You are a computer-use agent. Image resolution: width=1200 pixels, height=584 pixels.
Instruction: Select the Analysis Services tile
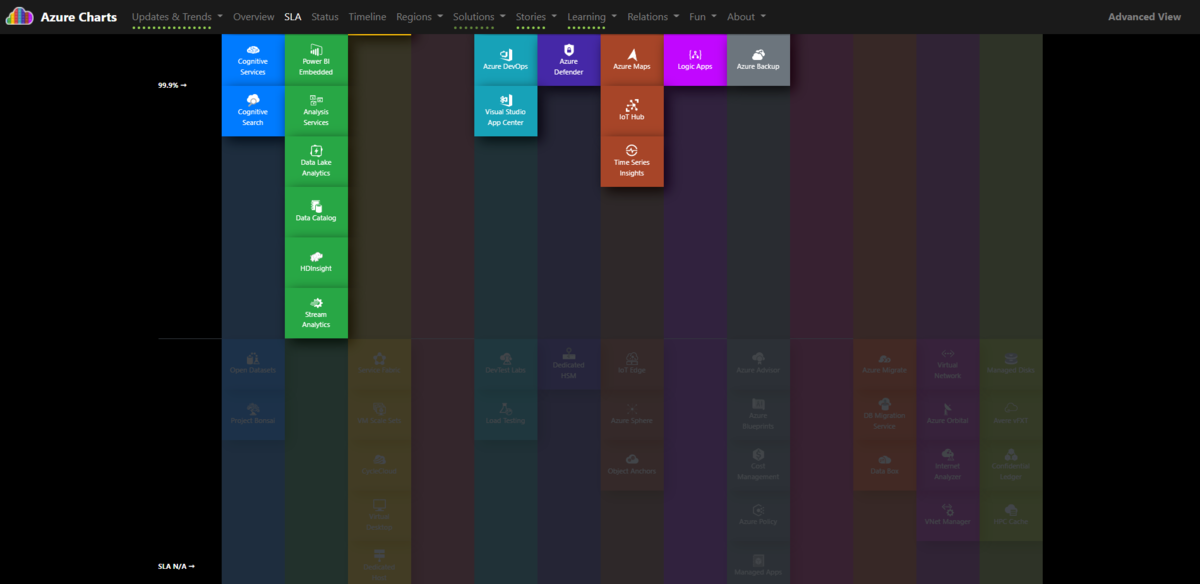pyautogui.click(x=316, y=111)
